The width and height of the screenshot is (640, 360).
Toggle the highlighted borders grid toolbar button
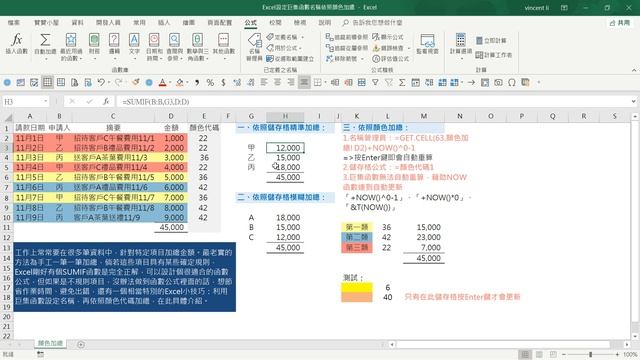click(x=47, y=82)
